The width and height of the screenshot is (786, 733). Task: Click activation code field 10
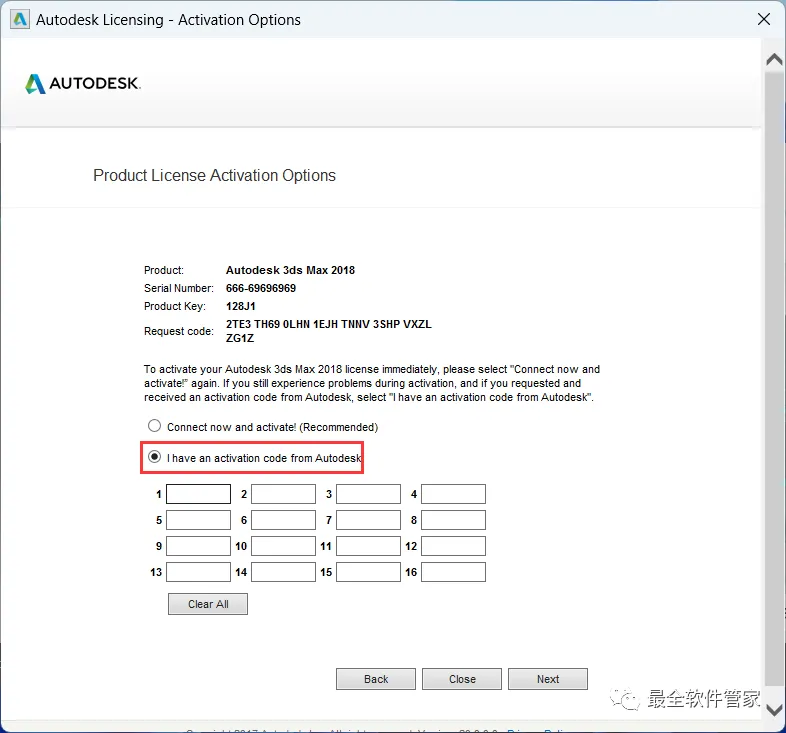[283, 546]
